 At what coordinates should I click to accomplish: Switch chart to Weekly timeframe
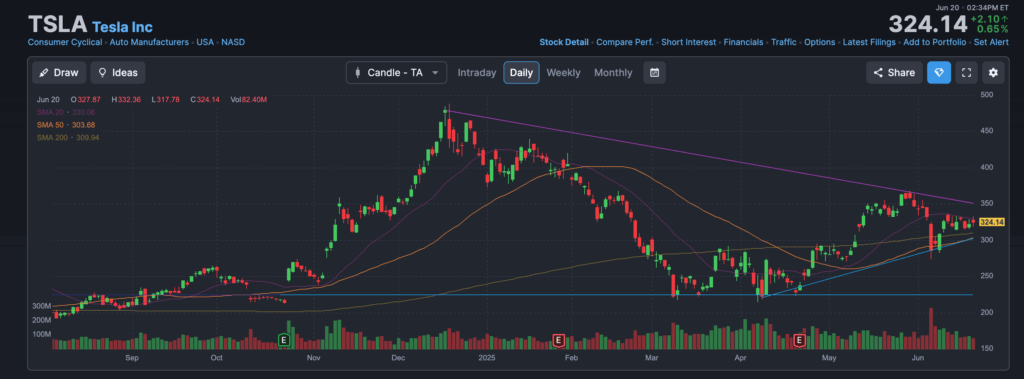click(x=563, y=73)
